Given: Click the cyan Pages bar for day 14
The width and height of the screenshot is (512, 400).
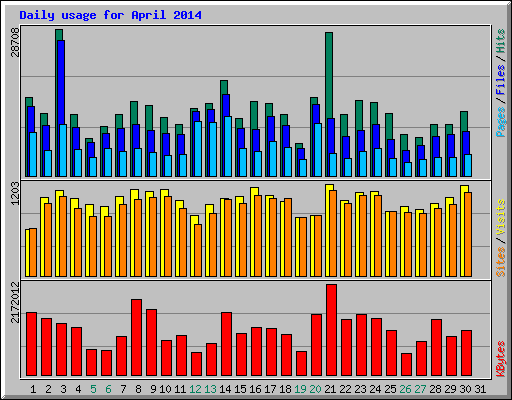Looking at the screenshot, I should click(x=228, y=146).
